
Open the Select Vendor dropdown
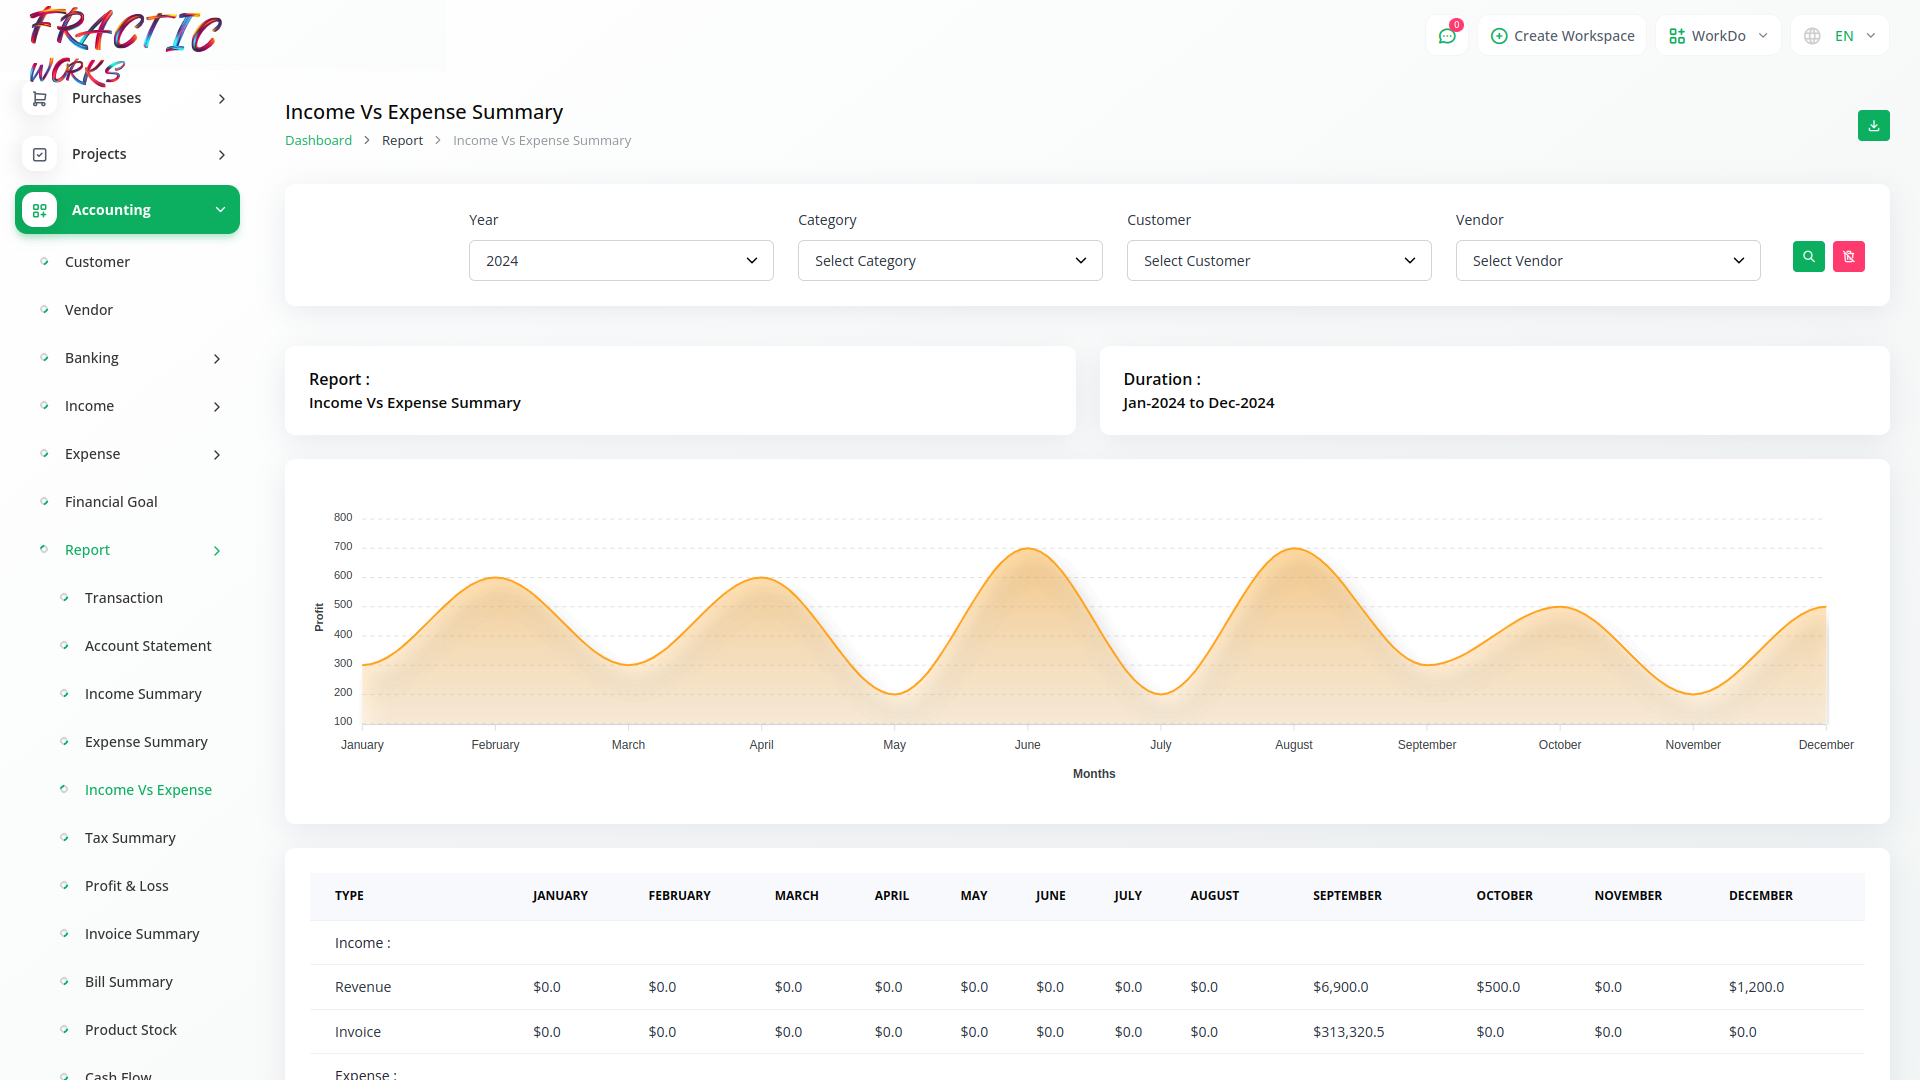click(x=1607, y=261)
